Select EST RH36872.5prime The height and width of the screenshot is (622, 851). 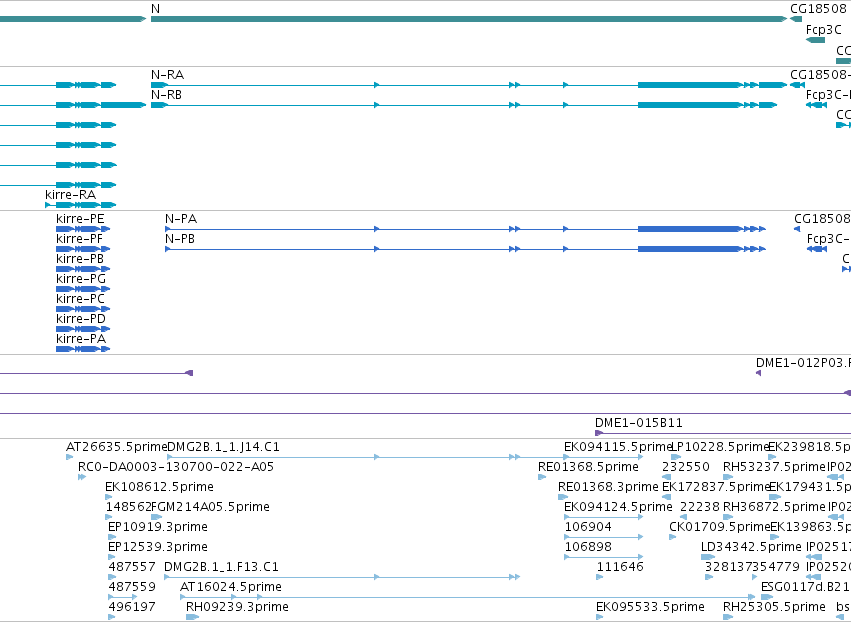[774, 507]
